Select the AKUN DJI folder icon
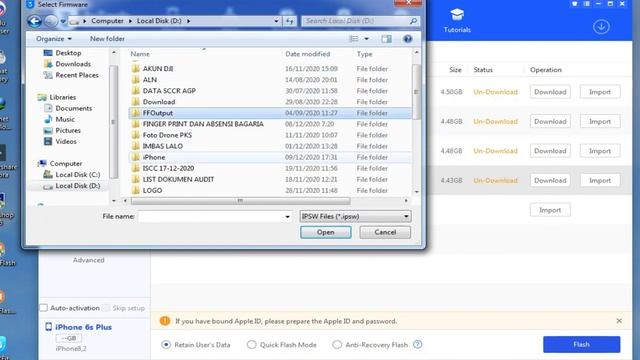 (136, 69)
